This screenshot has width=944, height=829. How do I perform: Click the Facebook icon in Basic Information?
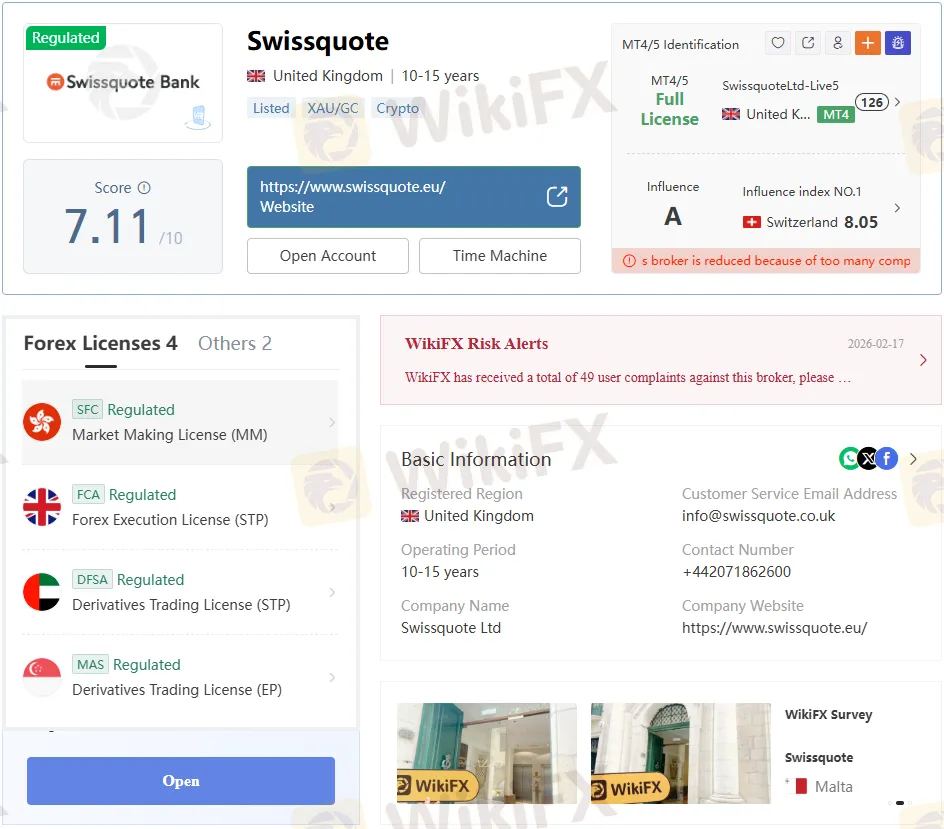tap(887, 459)
